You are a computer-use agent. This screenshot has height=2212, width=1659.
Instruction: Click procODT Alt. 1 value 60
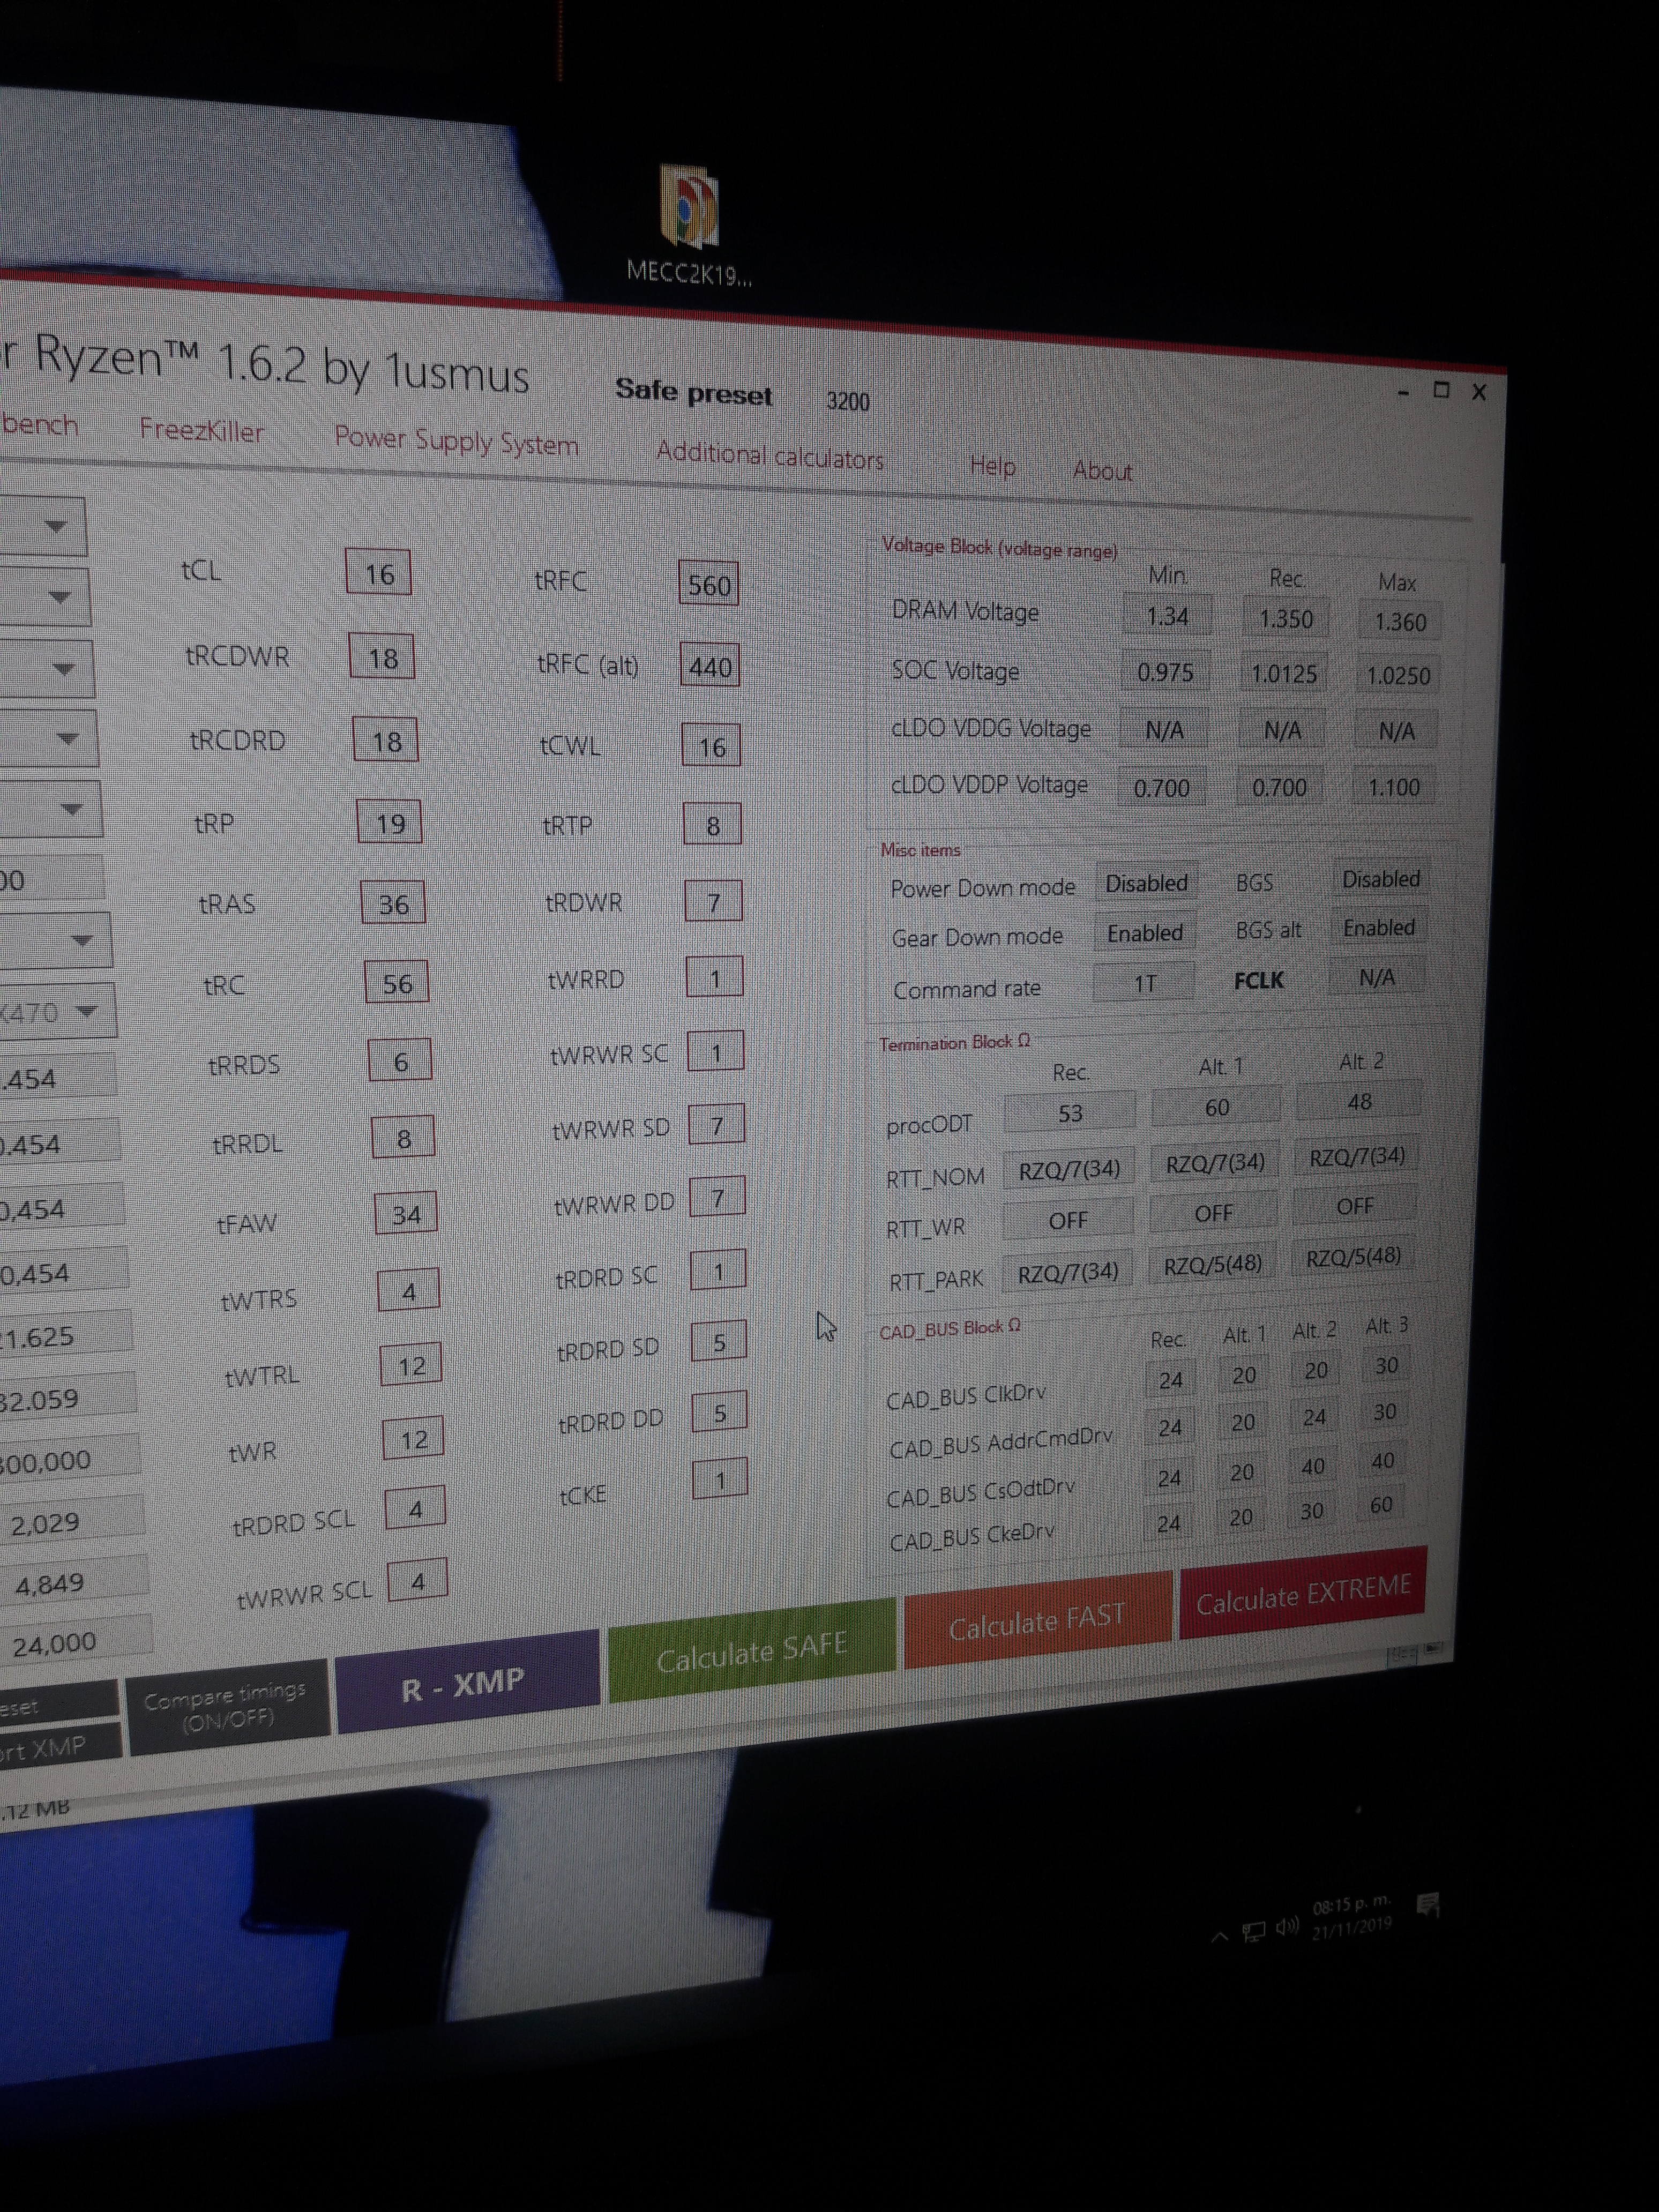point(1216,1107)
